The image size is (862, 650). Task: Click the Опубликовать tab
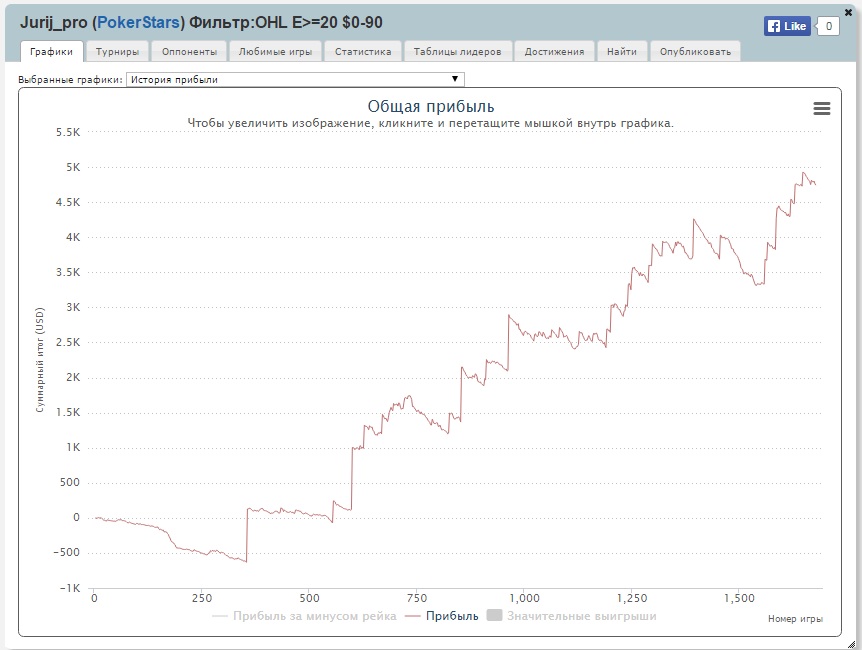click(x=695, y=51)
